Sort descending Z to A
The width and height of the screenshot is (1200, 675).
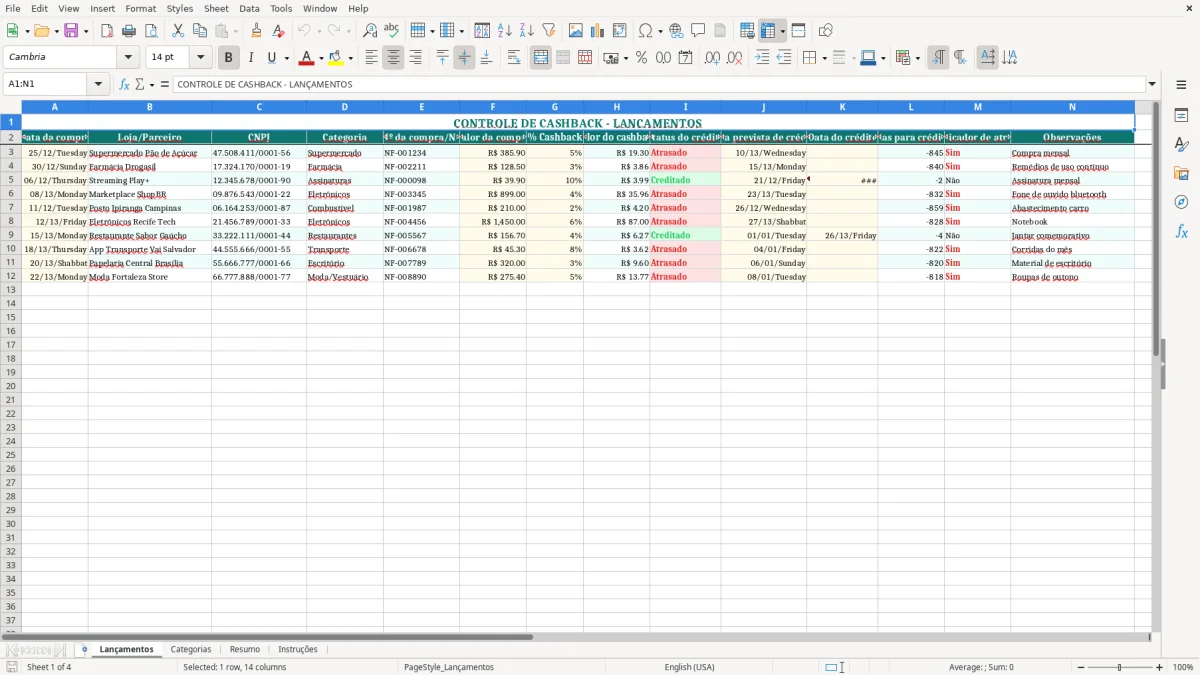pos(527,31)
